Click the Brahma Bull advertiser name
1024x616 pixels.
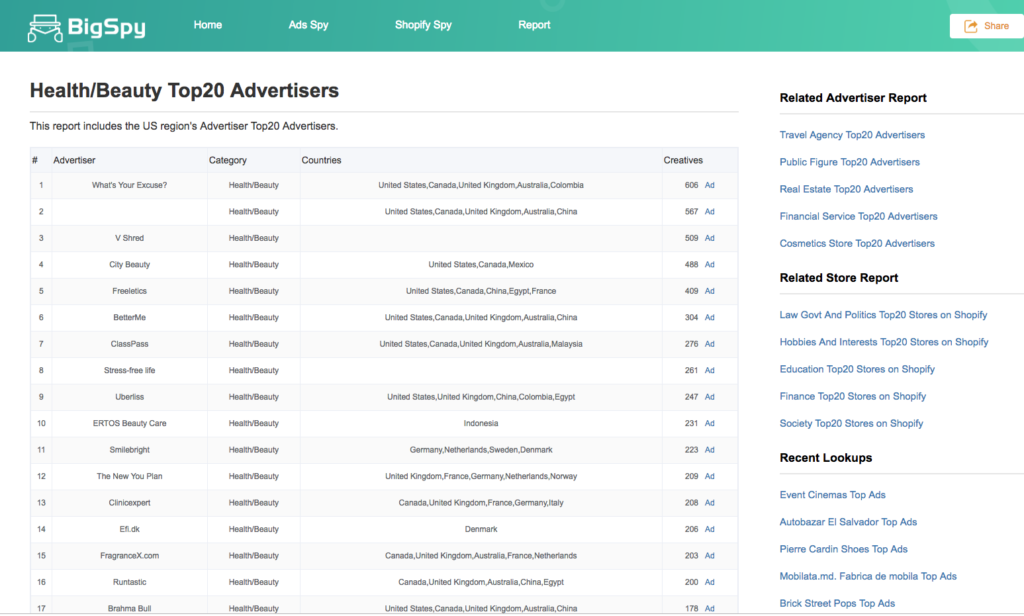click(129, 609)
